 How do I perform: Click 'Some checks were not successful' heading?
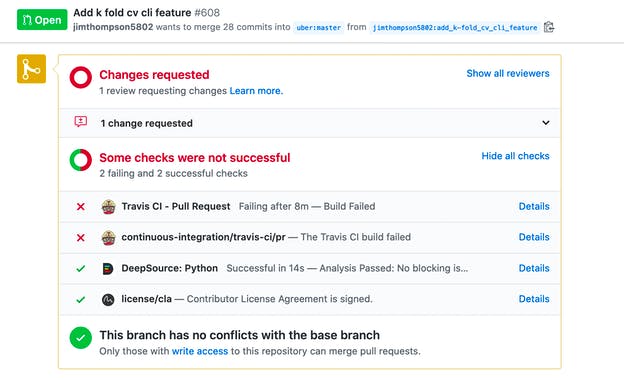[x=195, y=158]
